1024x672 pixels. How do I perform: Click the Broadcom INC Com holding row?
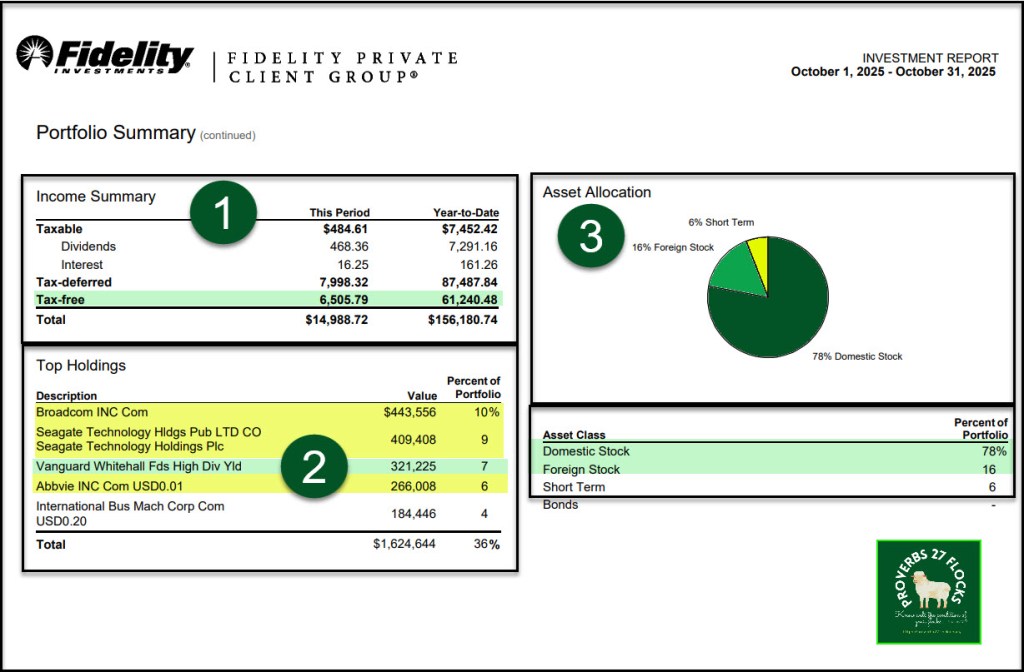pos(90,412)
